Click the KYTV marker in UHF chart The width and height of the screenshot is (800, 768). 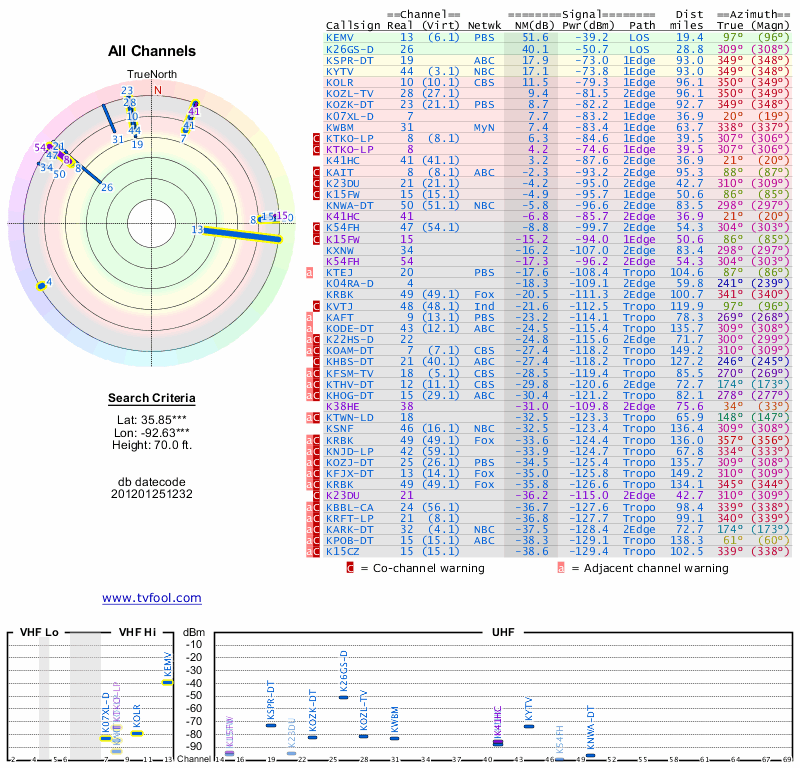click(x=529, y=726)
